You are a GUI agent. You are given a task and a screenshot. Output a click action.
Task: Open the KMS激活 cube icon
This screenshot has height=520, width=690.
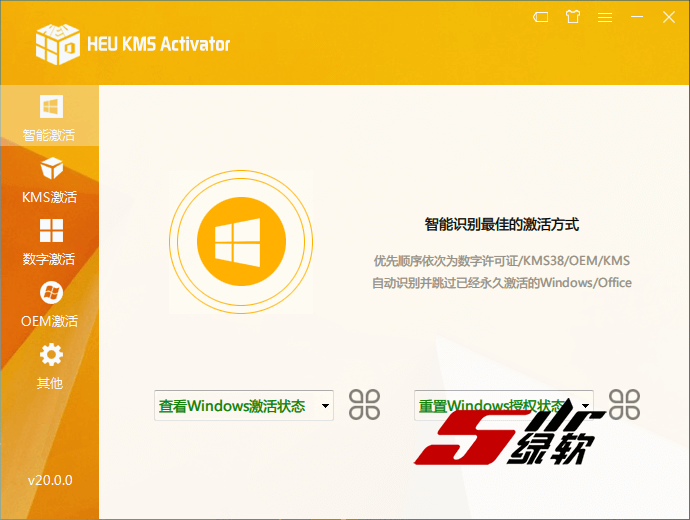[x=51, y=168]
